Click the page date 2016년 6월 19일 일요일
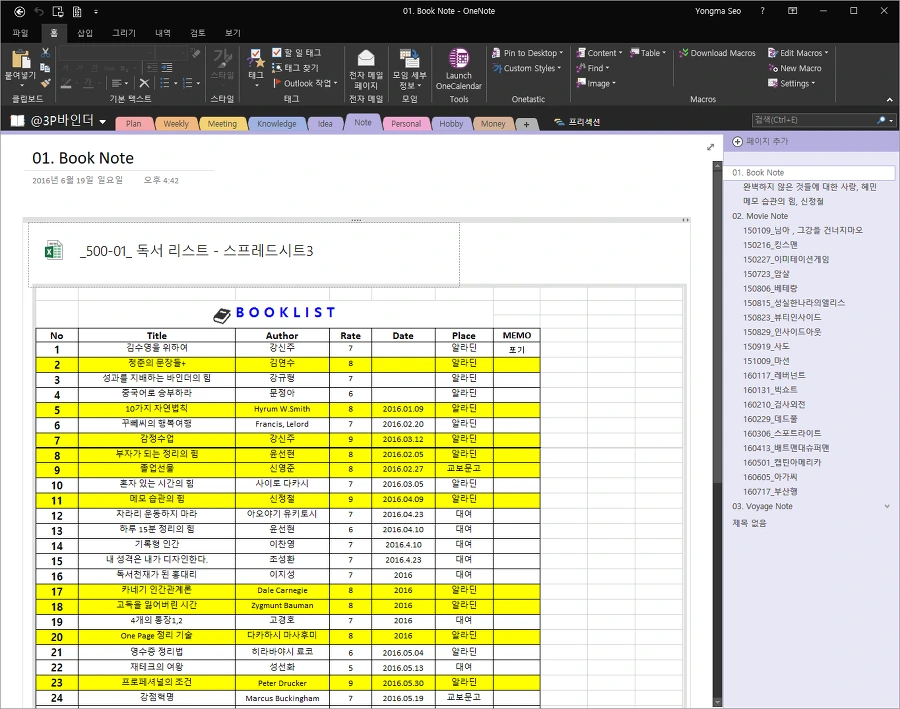Viewport: 900px width, 709px height. point(77,180)
